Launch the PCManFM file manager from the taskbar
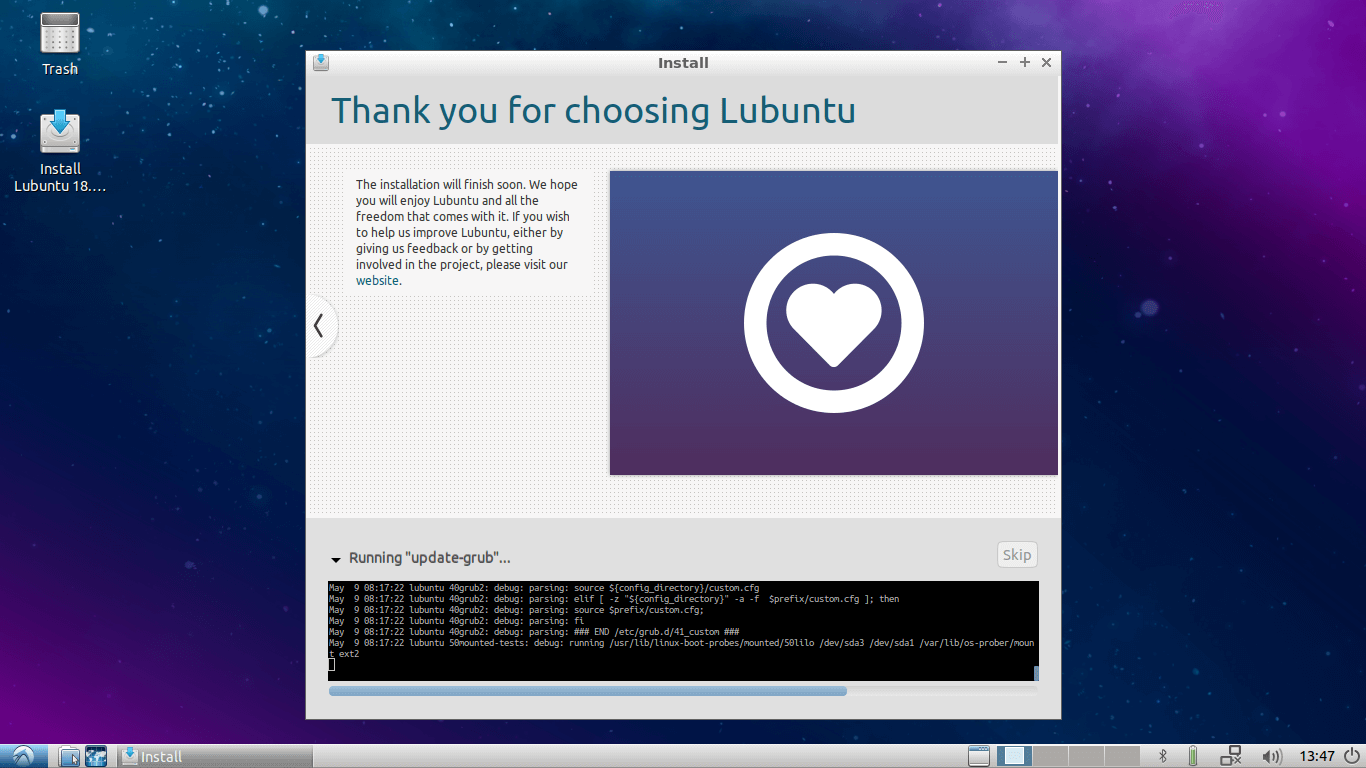The width and height of the screenshot is (1366, 768). tap(68, 756)
